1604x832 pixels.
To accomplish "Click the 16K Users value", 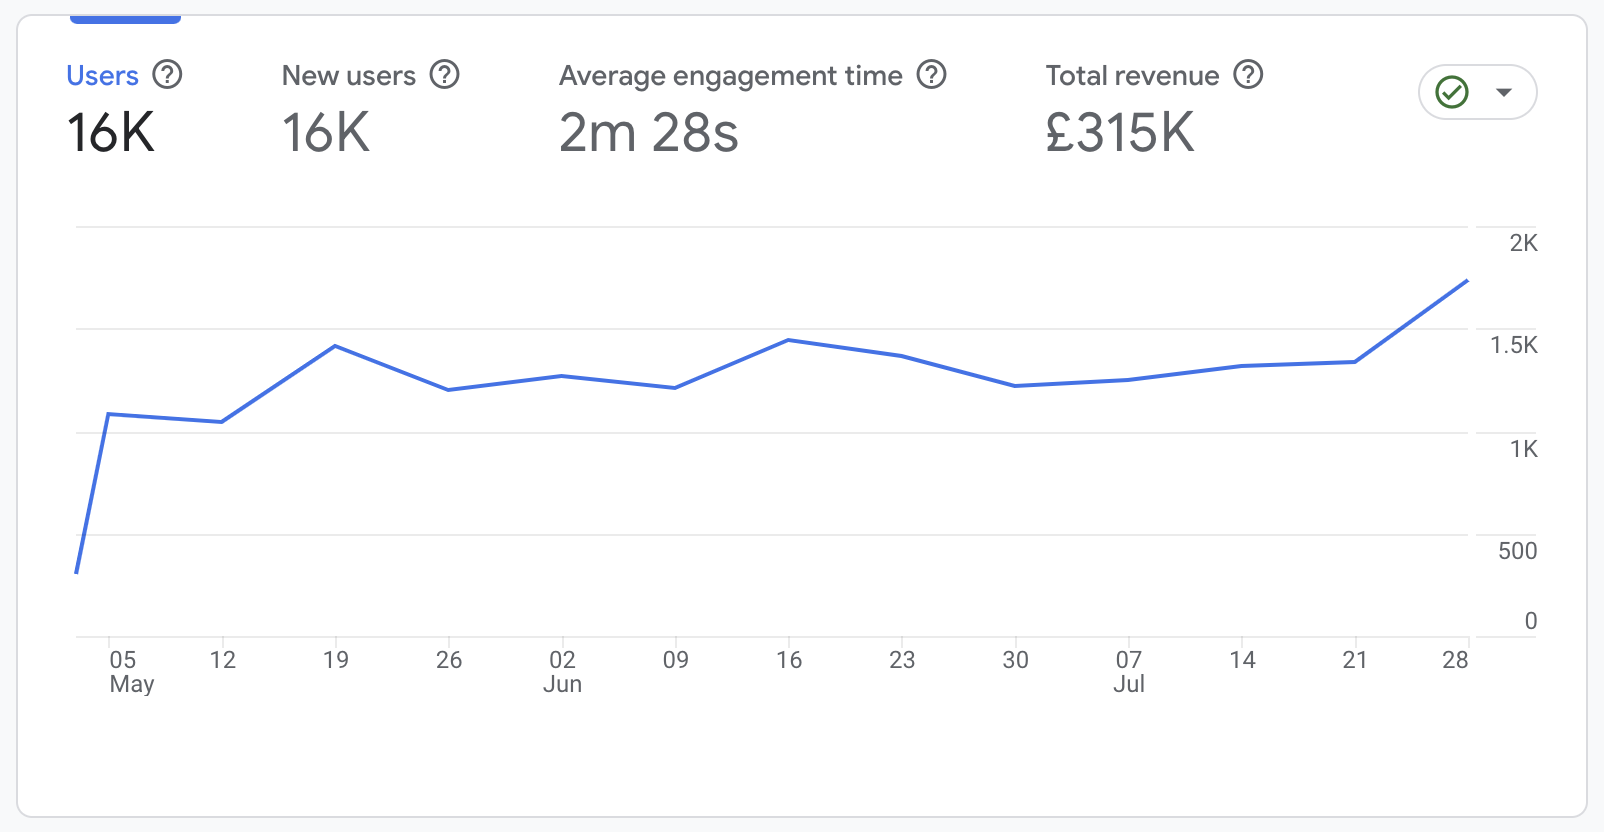I will pyautogui.click(x=111, y=133).
